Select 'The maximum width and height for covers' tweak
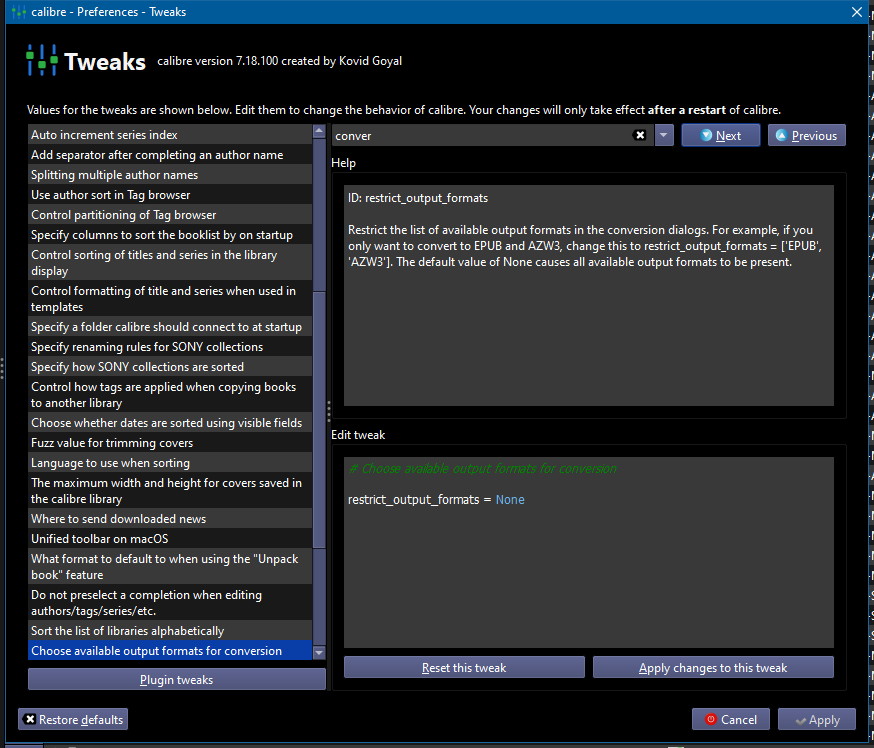 tap(170, 490)
